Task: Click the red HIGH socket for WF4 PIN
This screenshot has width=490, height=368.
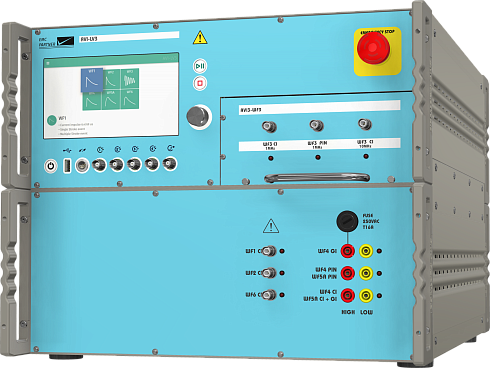Action: tap(347, 273)
